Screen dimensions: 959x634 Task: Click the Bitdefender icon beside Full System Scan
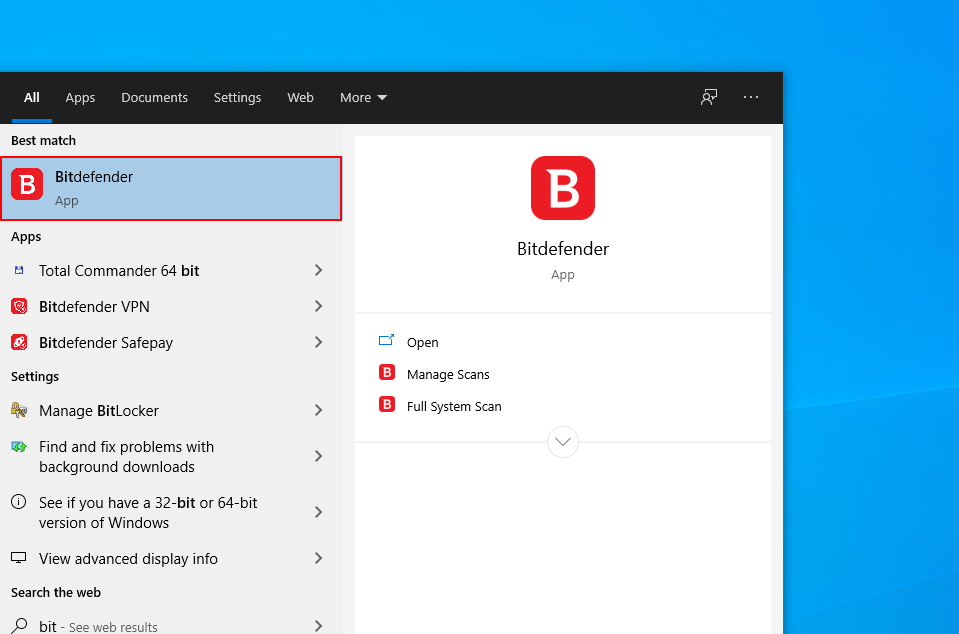[x=387, y=404]
